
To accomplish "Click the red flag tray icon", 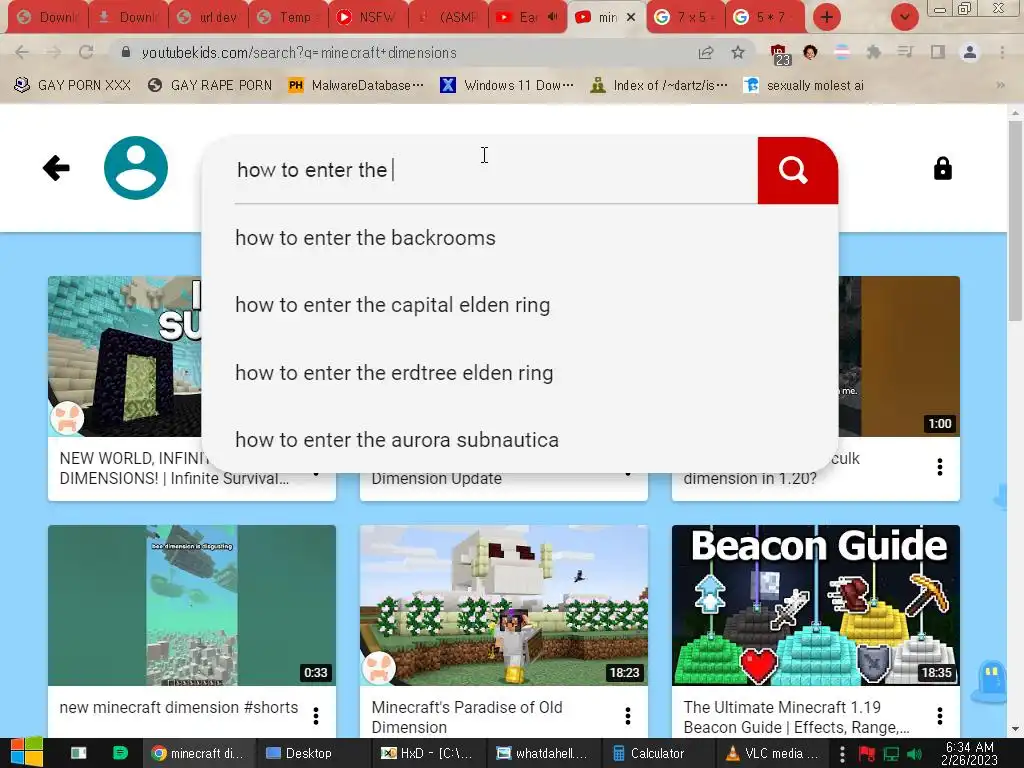I will pyautogui.click(x=867, y=754).
